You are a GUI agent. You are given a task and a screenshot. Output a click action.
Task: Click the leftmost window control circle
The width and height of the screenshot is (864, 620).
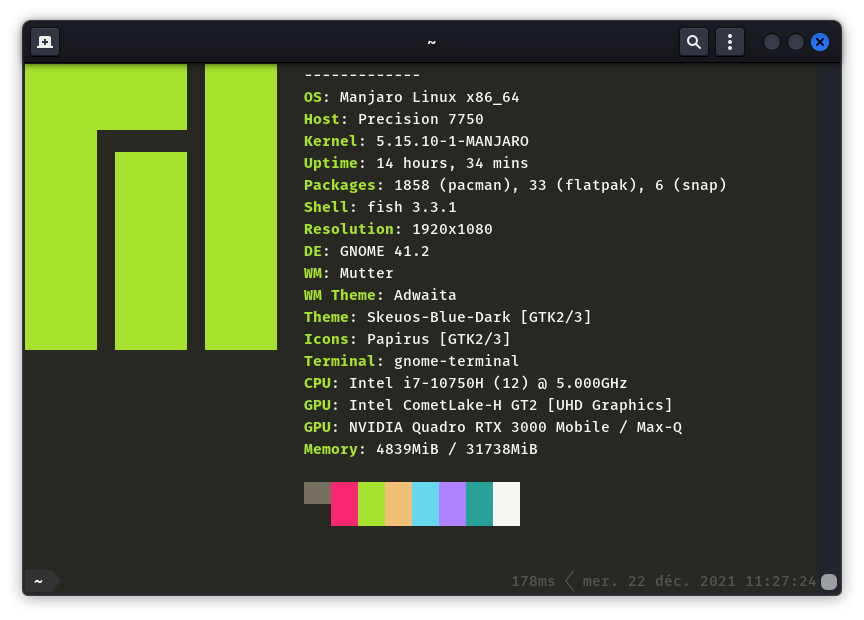click(x=771, y=42)
